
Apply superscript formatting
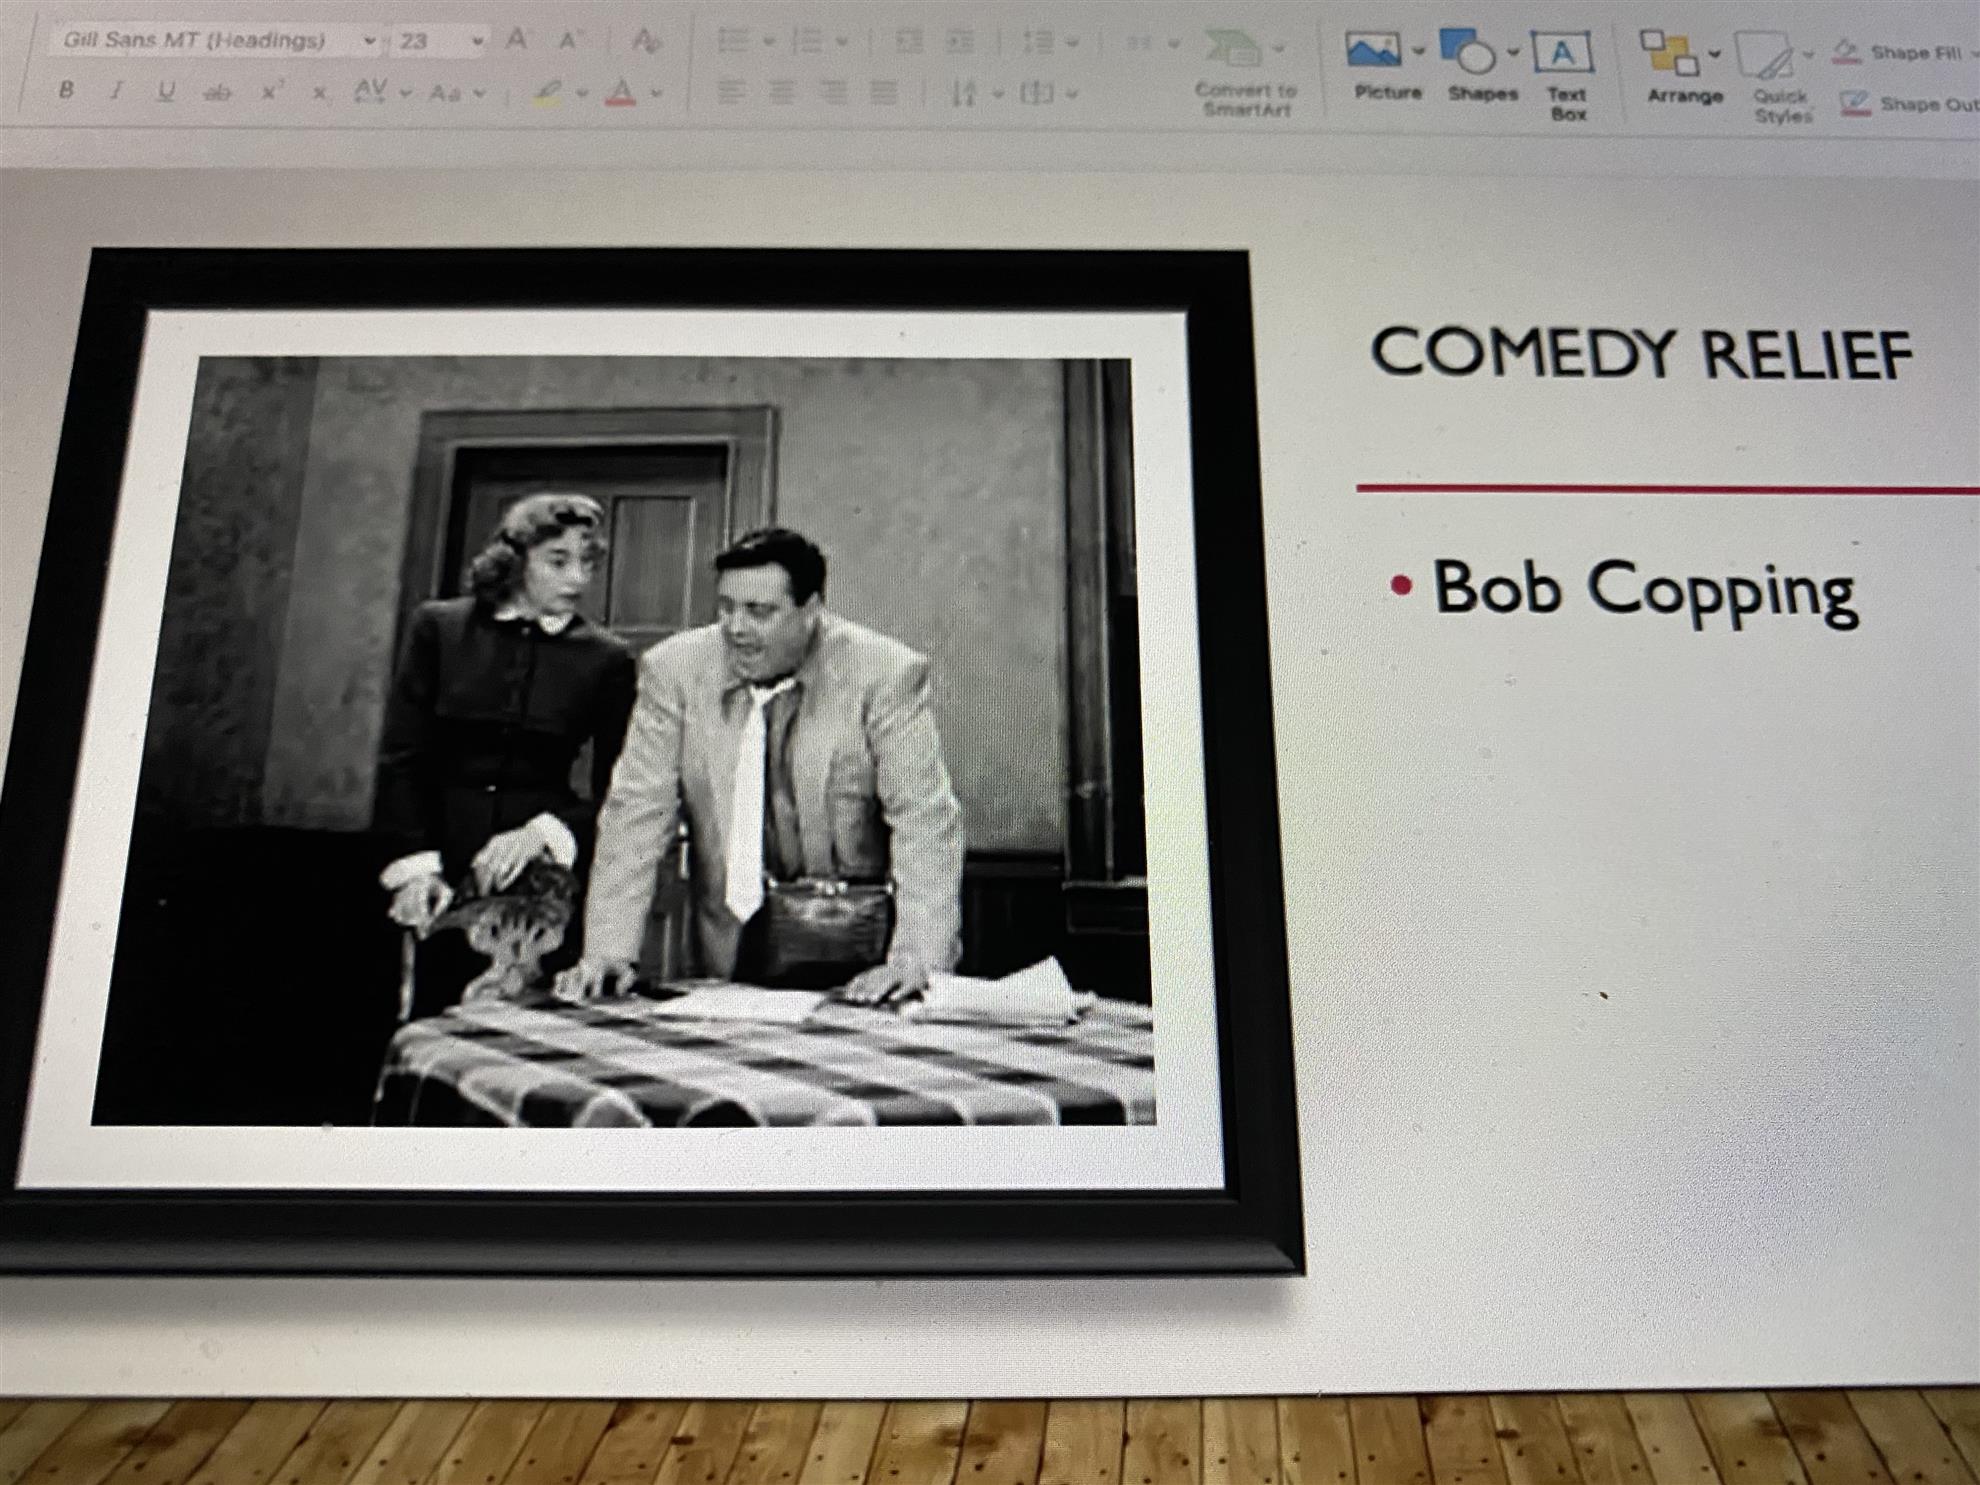click(270, 92)
